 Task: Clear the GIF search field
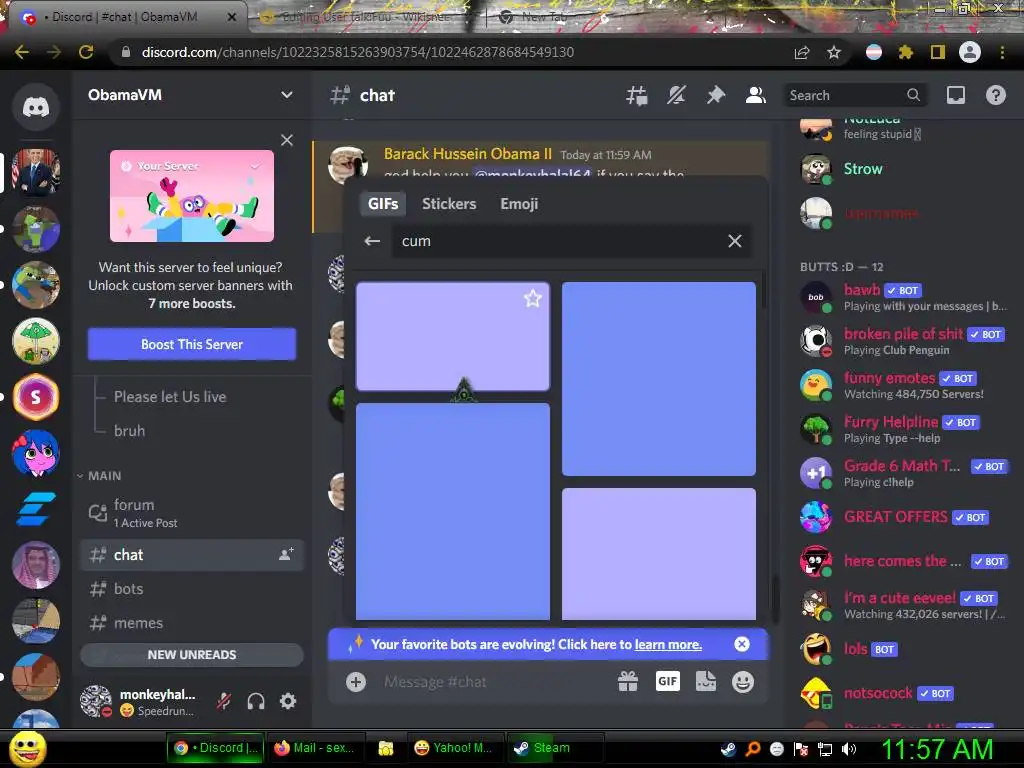click(735, 241)
